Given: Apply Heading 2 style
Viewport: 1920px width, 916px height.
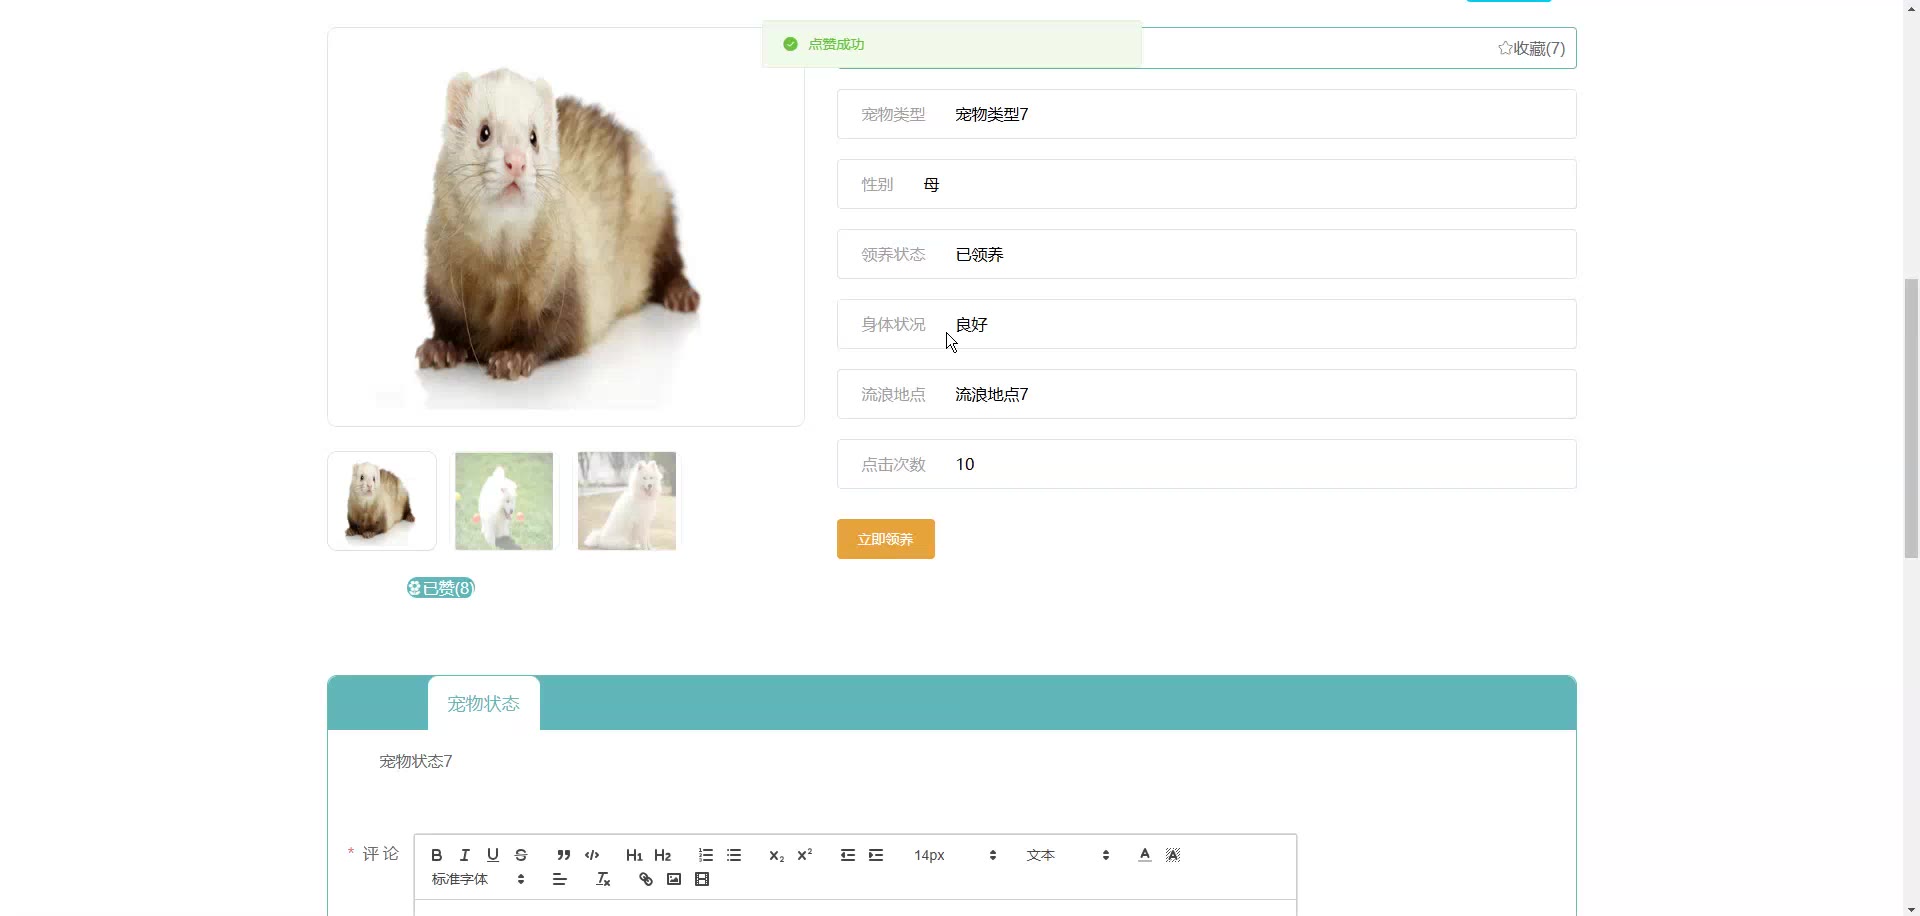Looking at the screenshot, I should point(662,855).
